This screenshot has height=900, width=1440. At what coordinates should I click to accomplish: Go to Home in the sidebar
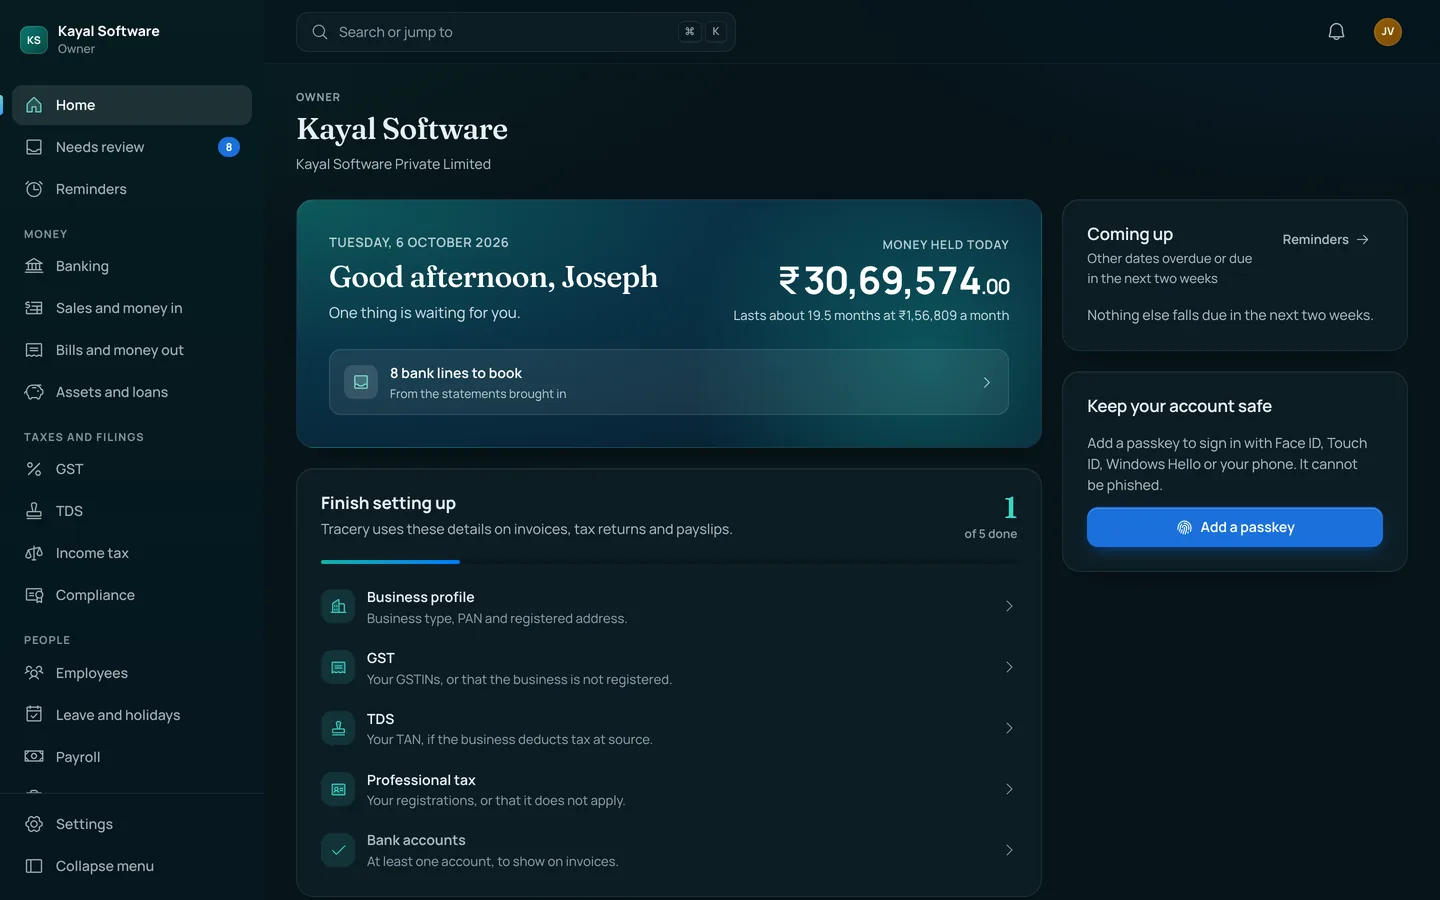(x=132, y=105)
